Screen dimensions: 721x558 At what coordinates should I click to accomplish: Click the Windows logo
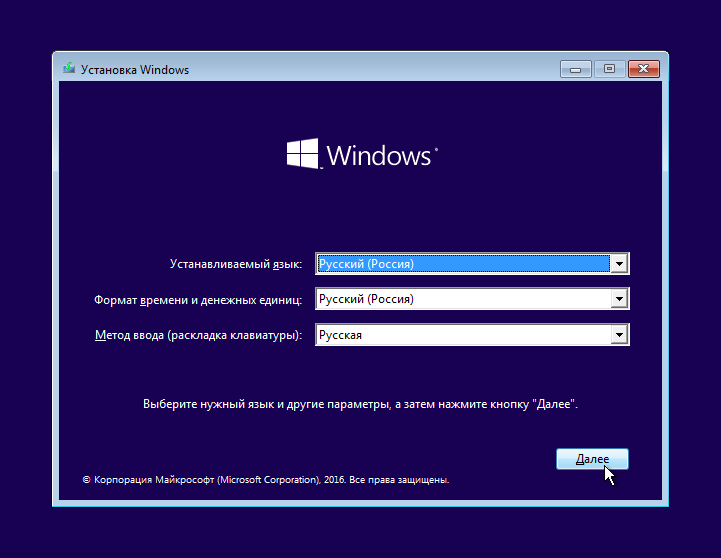(362, 154)
